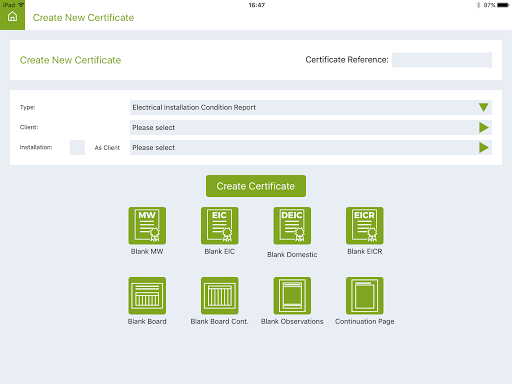The height and width of the screenshot is (384, 512).
Task: Expand the Type dropdown arrow
Action: (x=484, y=107)
